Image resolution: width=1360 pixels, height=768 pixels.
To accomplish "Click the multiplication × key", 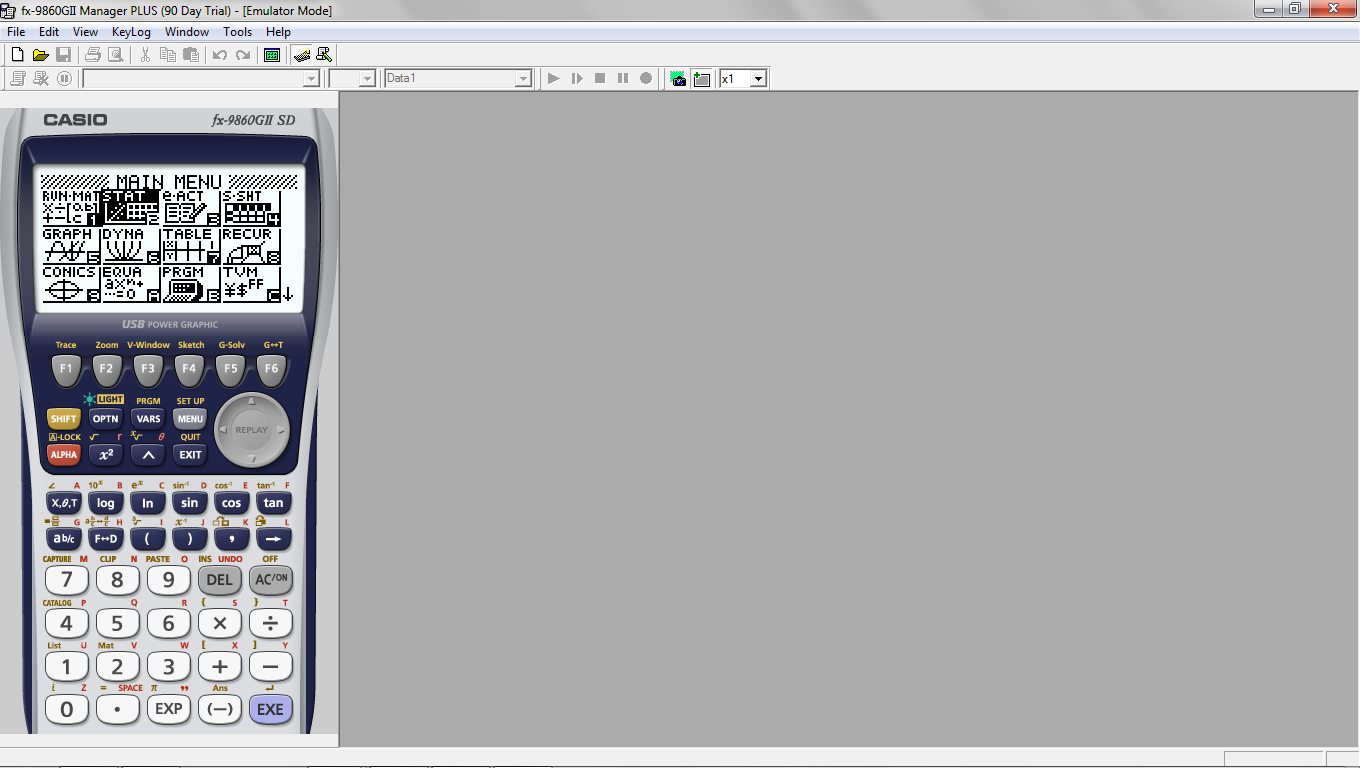I will [219, 624].
